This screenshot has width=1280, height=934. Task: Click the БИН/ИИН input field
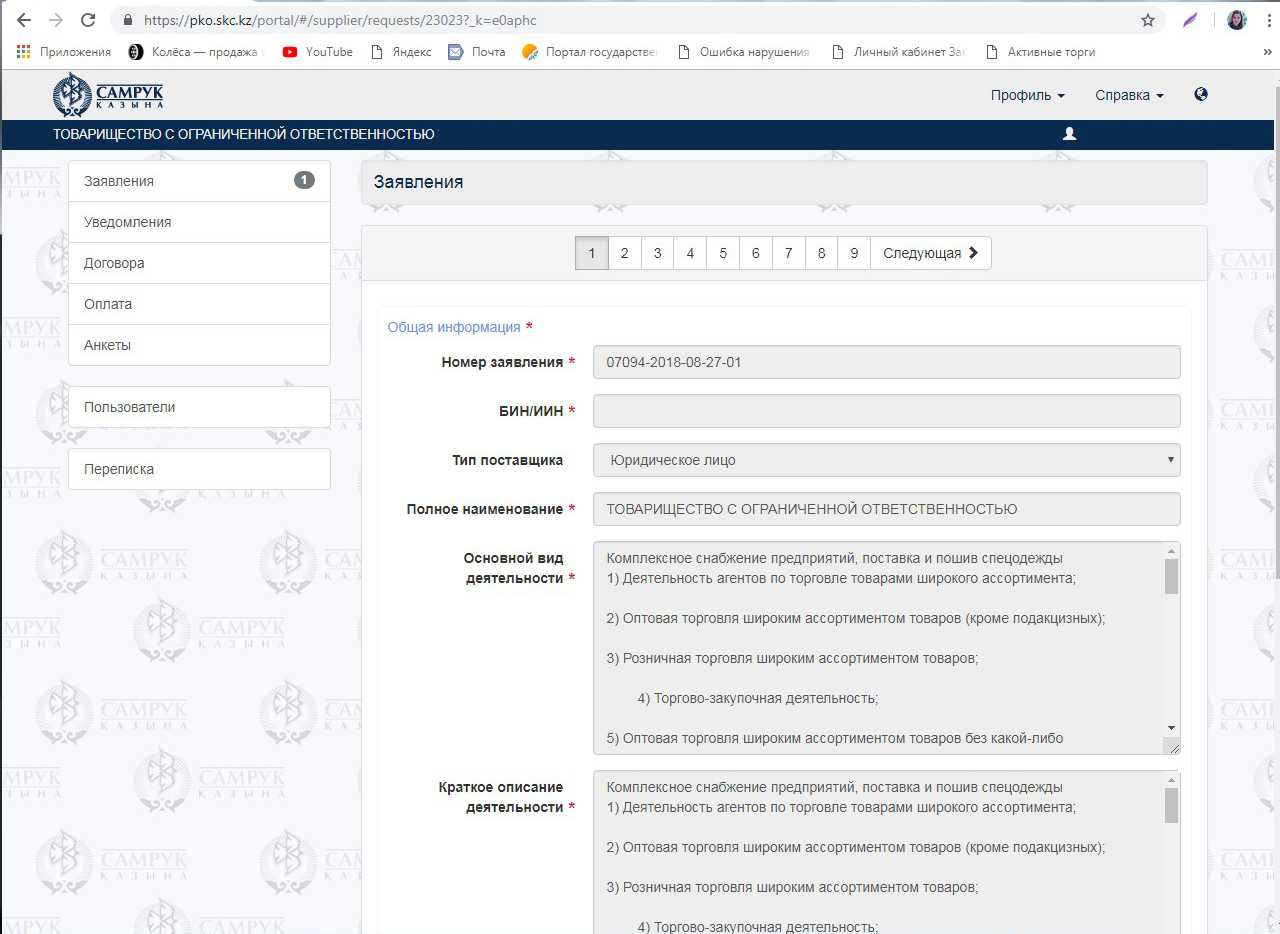click(x=886, y=411)
